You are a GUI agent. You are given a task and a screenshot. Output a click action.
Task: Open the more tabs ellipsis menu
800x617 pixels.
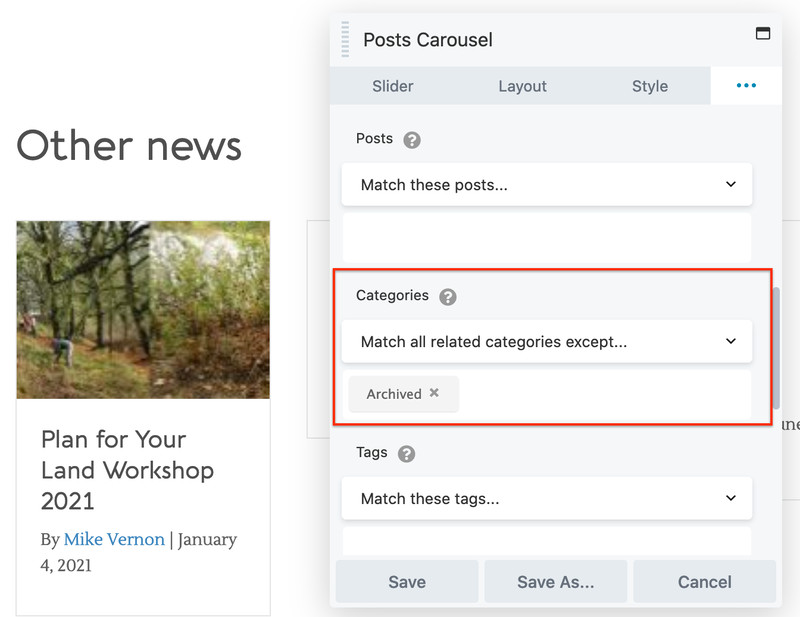[746, 86]
